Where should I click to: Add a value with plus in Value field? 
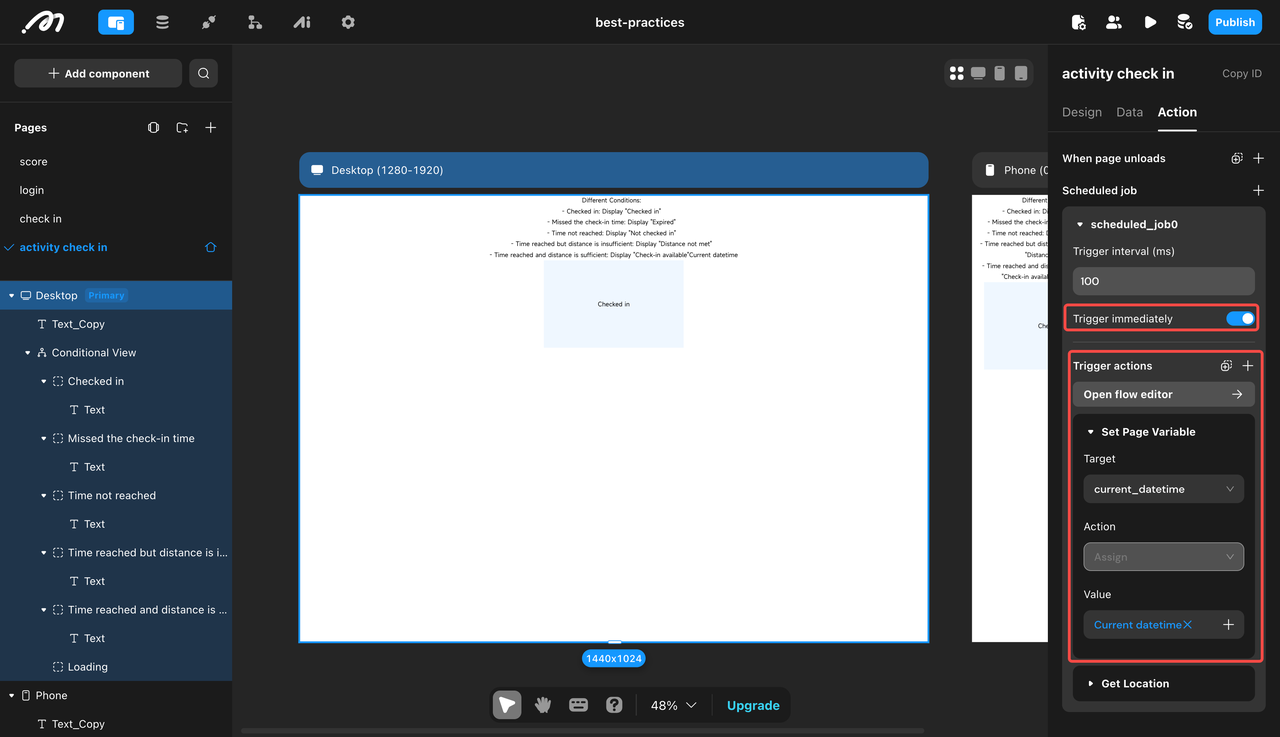click(1228, 625)
